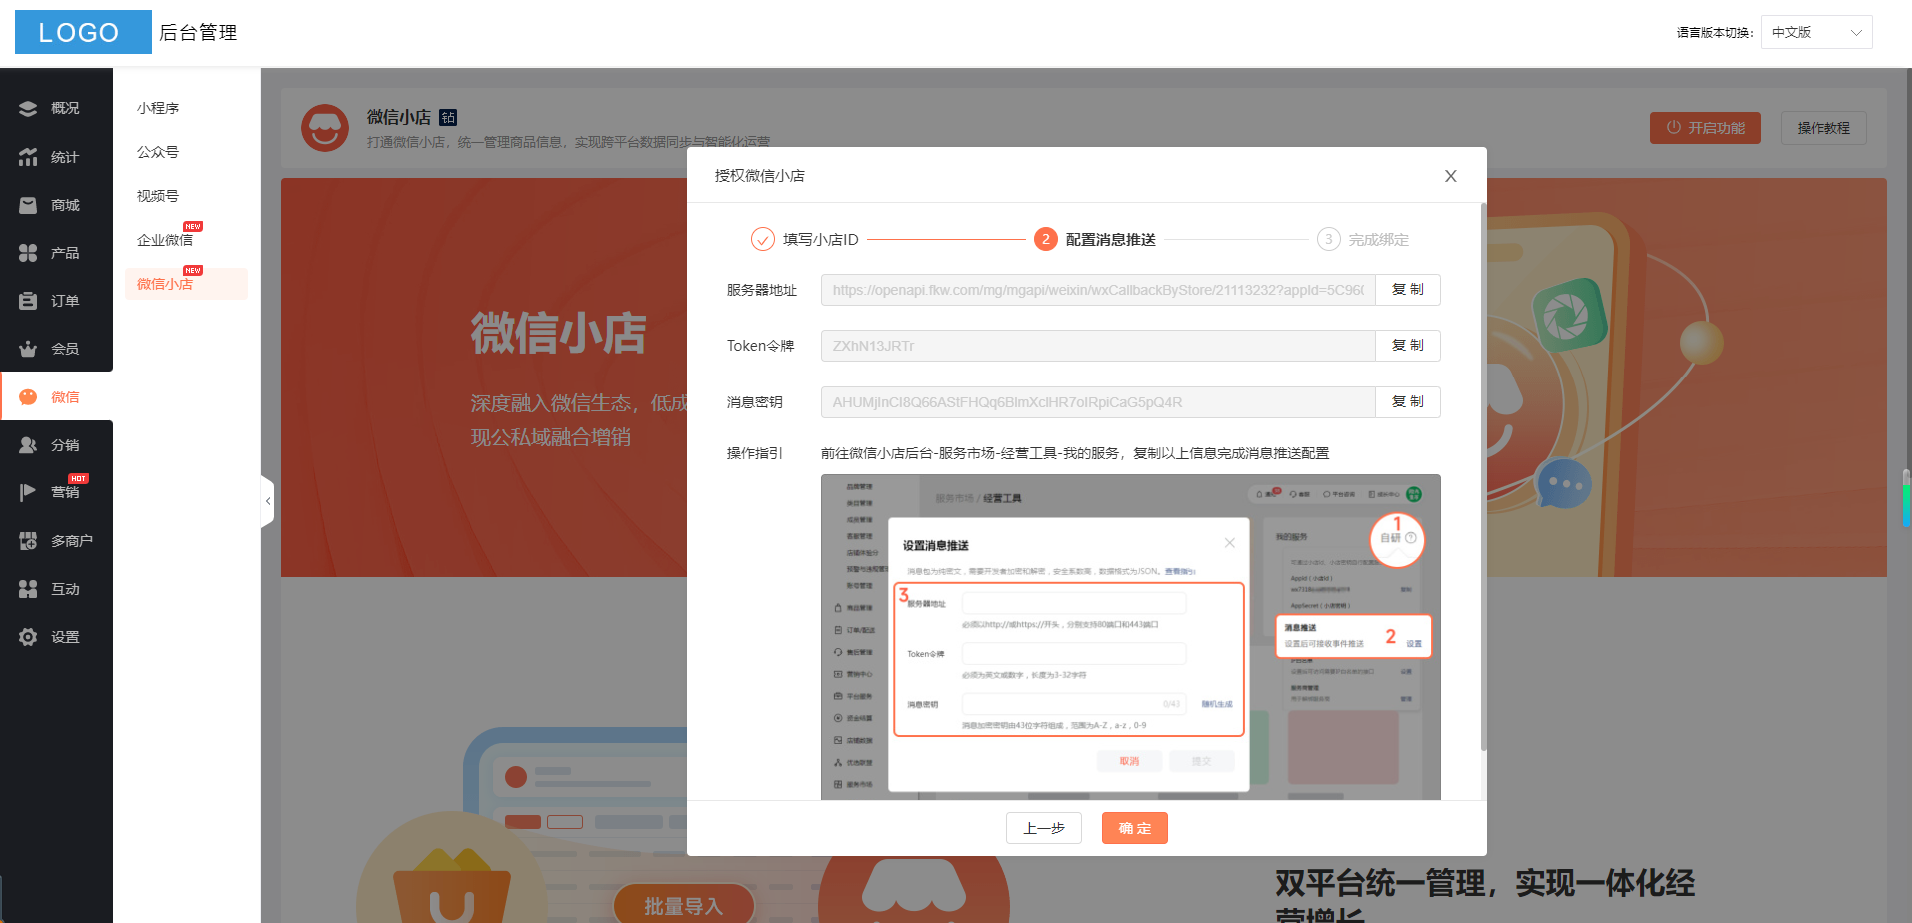1912x923 pixels.
Task: Click the 多商户 multi-merchant icon
Action: pyautogui.click(x=28, y=541)
